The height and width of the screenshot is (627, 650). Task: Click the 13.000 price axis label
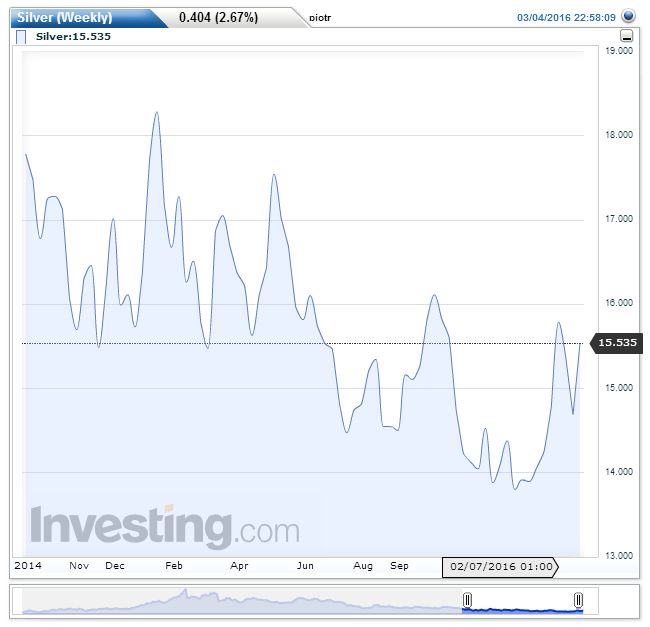[619, 556]
